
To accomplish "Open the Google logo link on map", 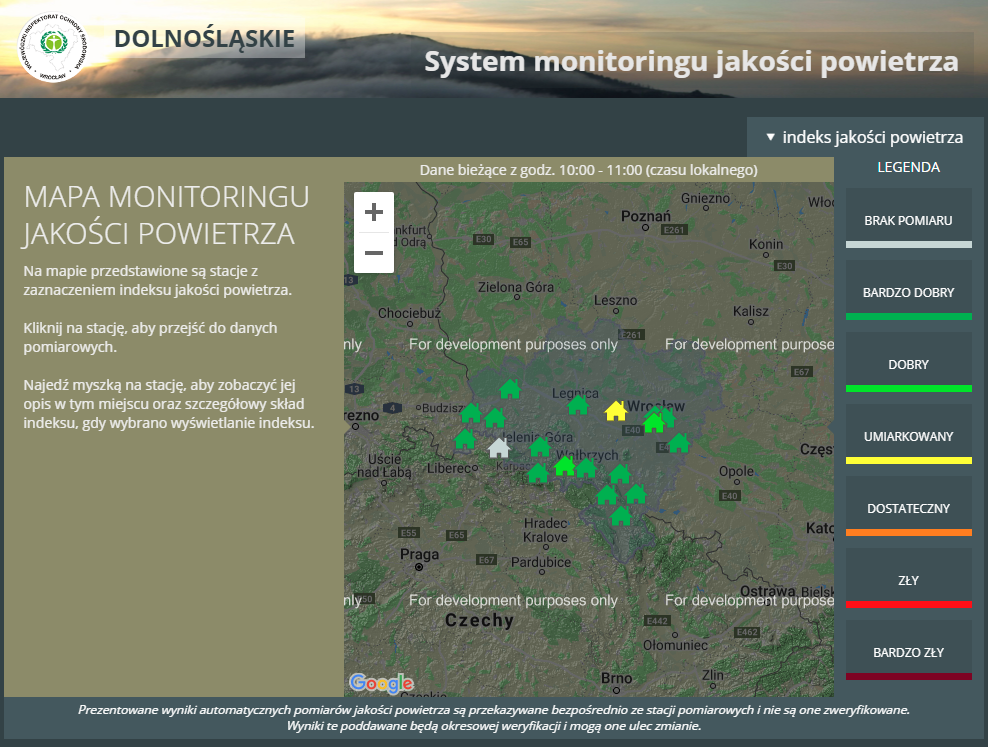I will click(380, 683).
